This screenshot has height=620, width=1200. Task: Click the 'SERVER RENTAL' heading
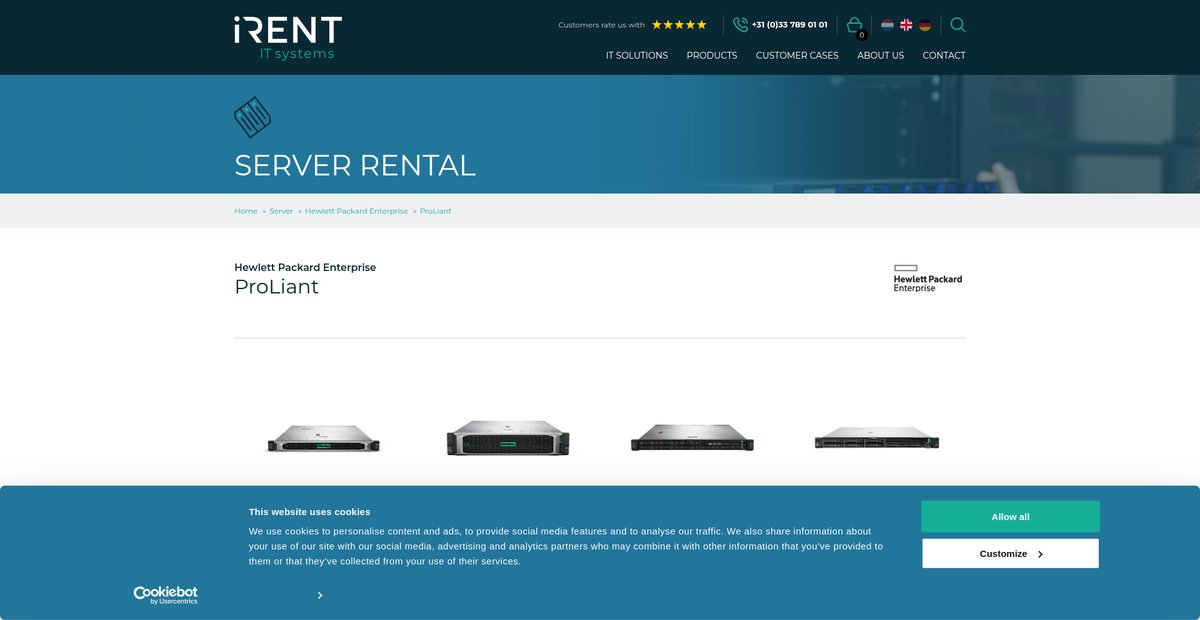pos(355,166)
